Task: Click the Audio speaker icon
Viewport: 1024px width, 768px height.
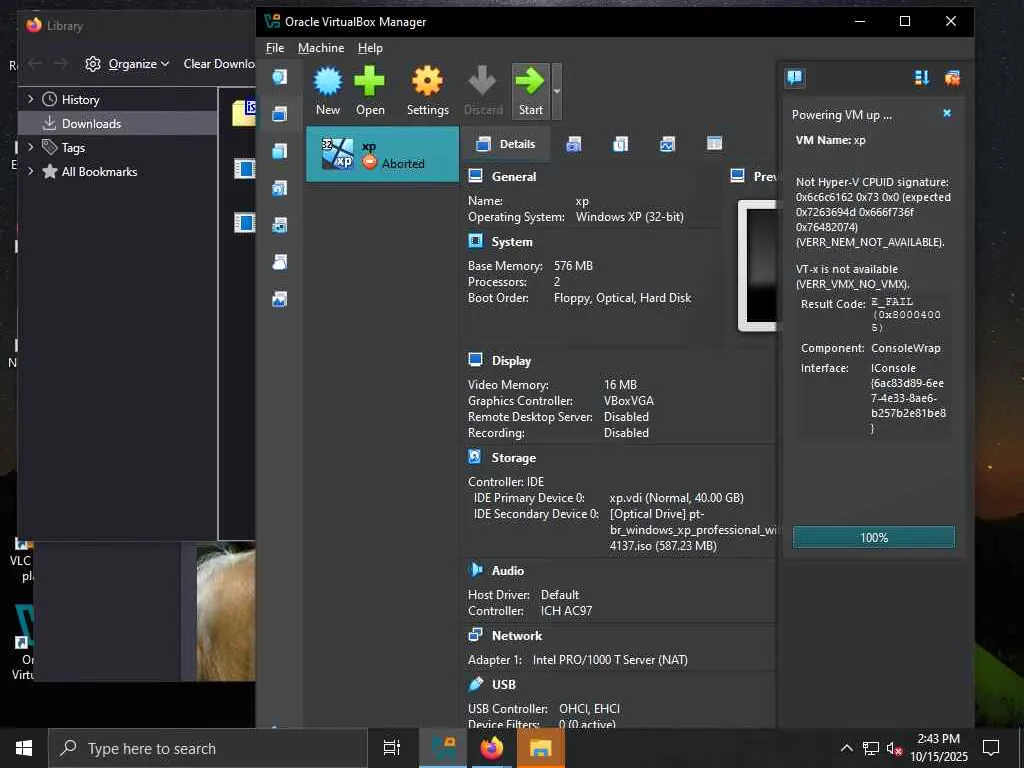Action: [x=475, y=569]
